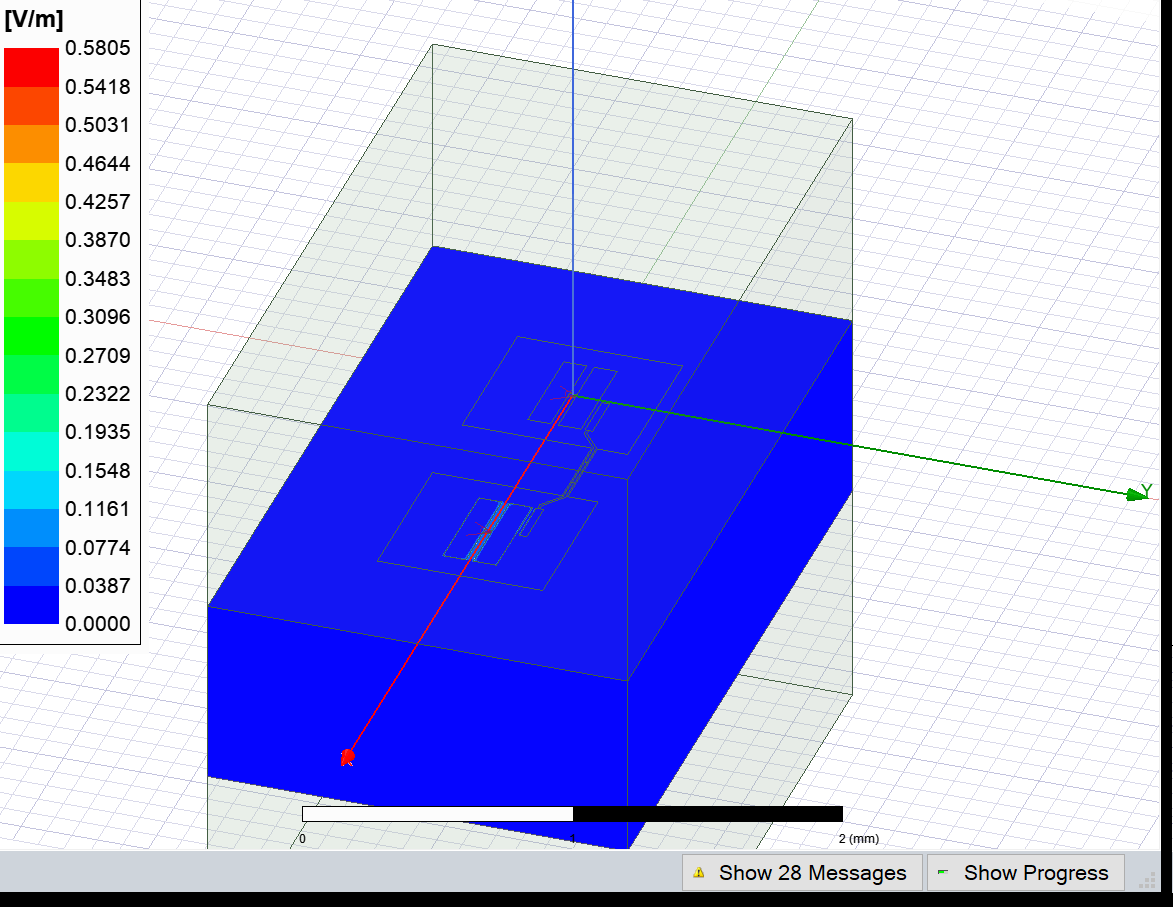1173x907 pixels.
Task: Click the green Y axis label
Action: (x=1147, y=490)
